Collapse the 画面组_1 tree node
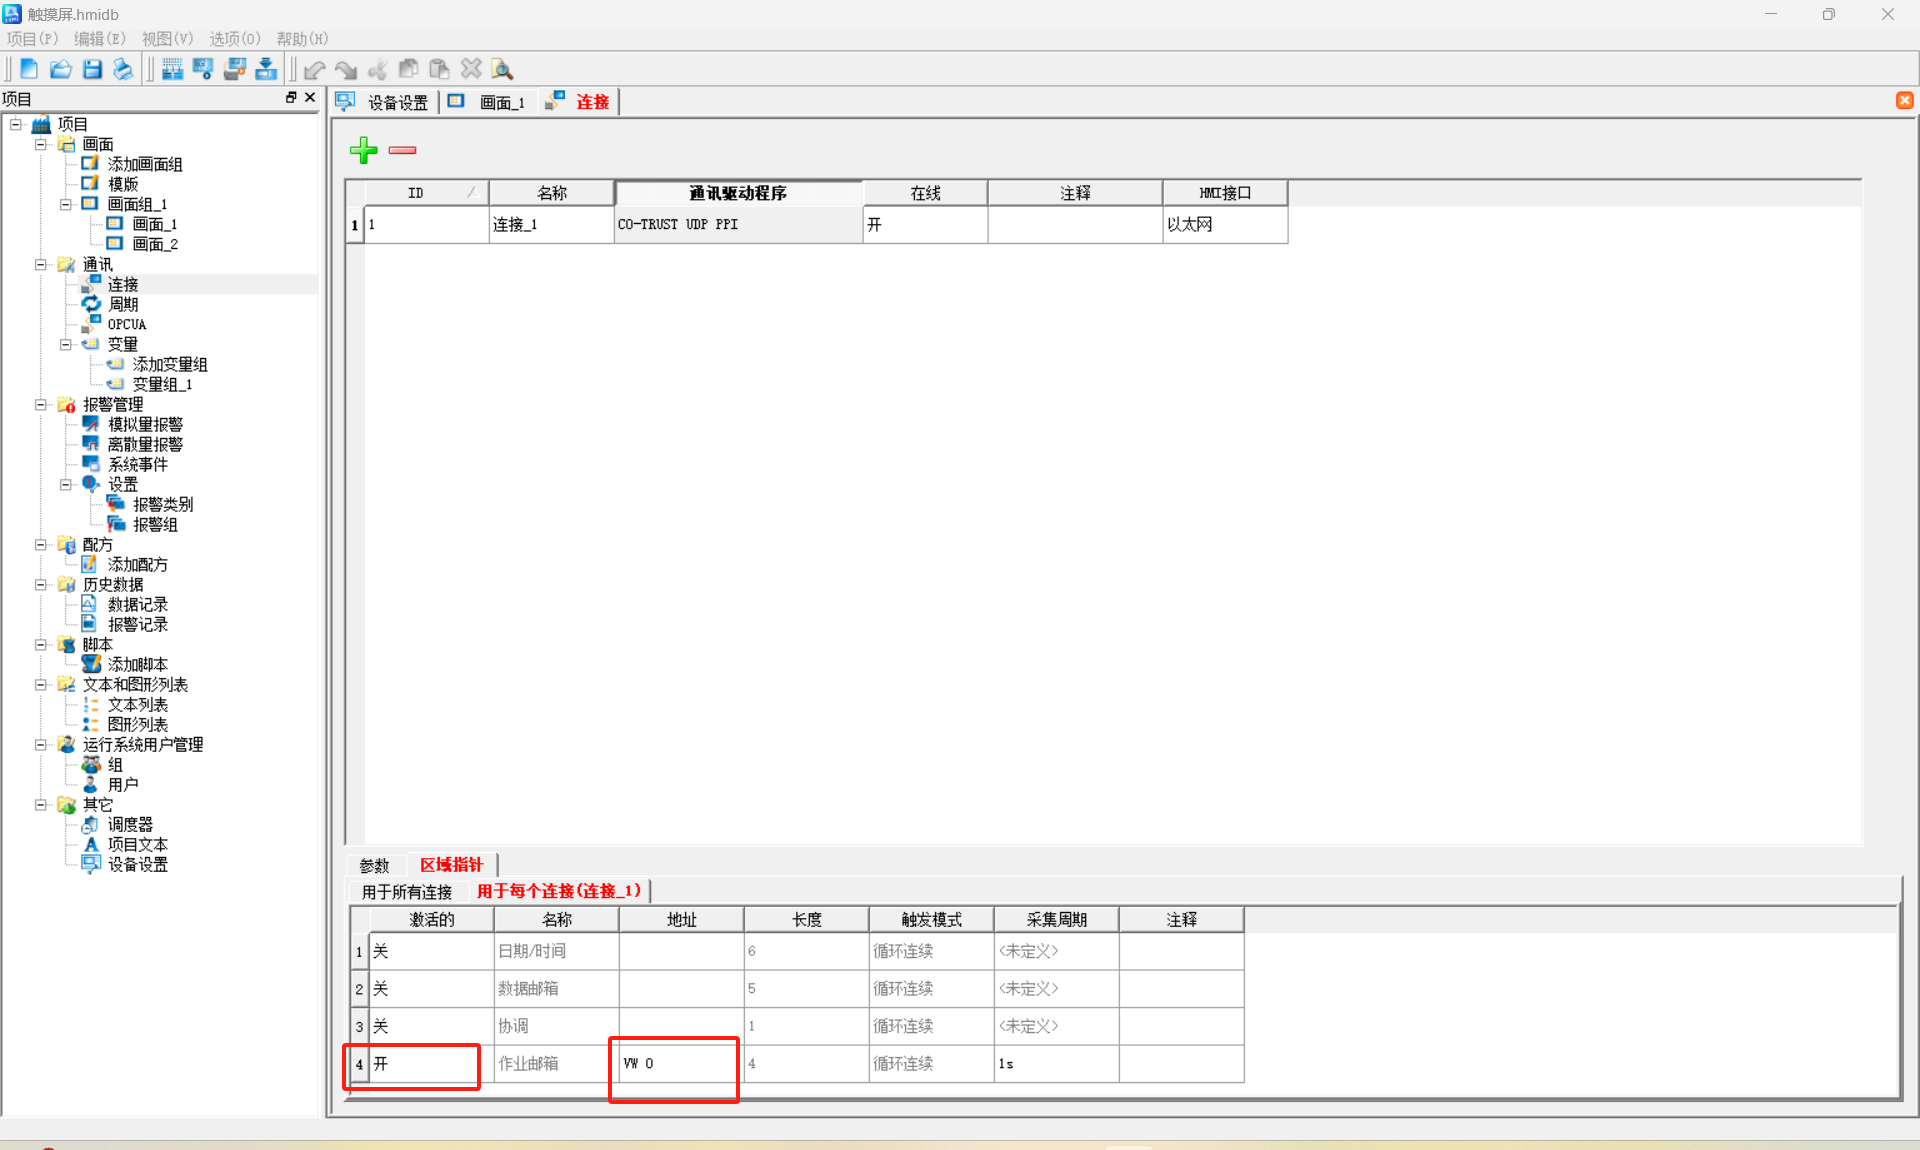Viewport: 1920px width, 1150px height. tap(66, 204)
